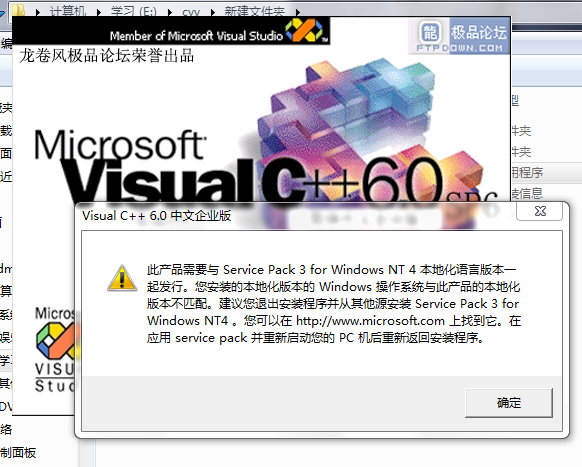This screenshot has height=467, width=582.
Task: Click the dialog title Visual C++ 6.0 中文企业版
Action: [157, 216]
